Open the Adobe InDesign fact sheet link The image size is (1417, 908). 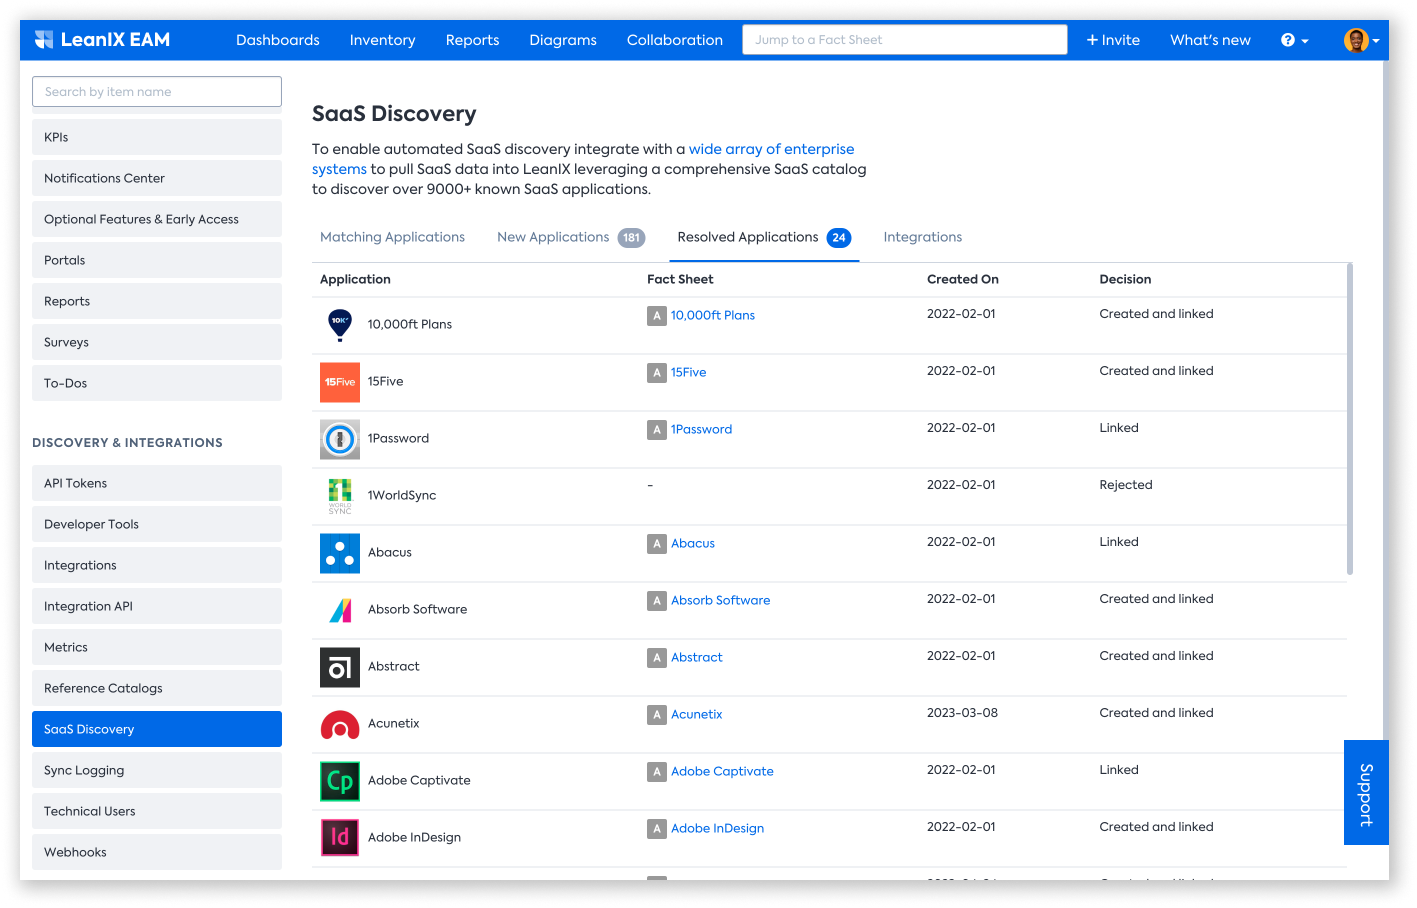tap(718, 828)
